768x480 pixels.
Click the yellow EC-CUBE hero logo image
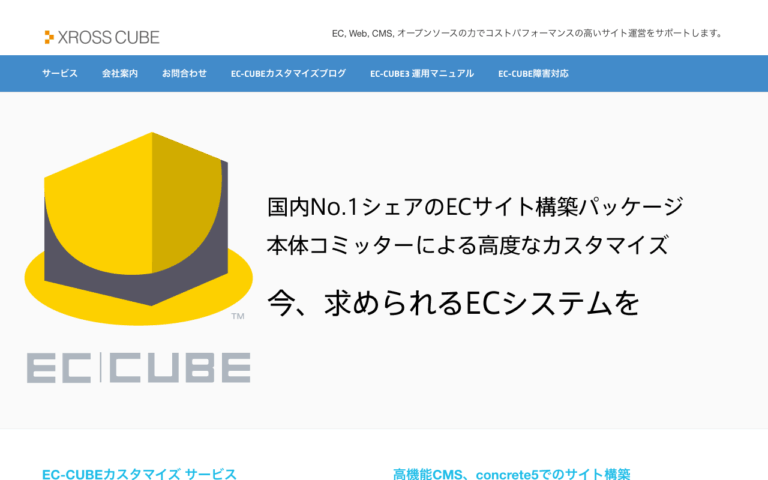(x=139, y=229)
